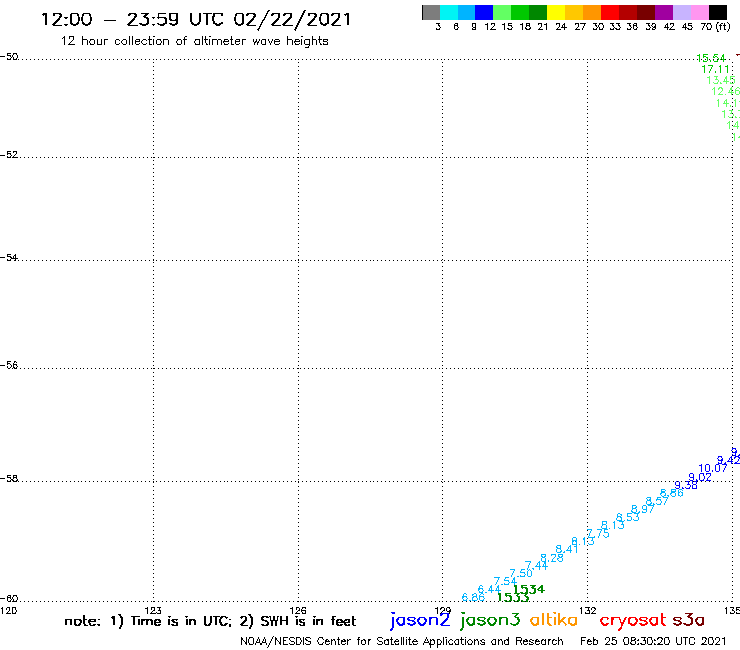Click the wave height value 13.45
Screen dimensions: 740x650
721,80
